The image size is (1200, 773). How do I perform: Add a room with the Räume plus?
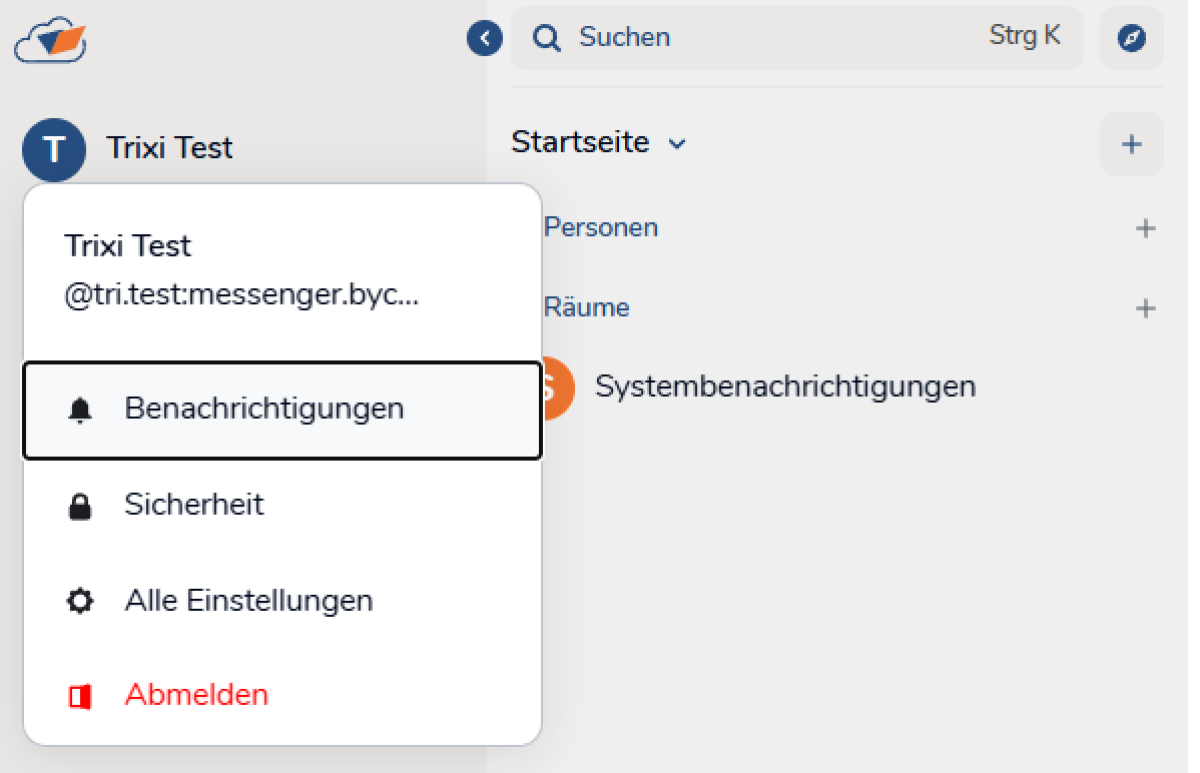[x=1145, y=308]
